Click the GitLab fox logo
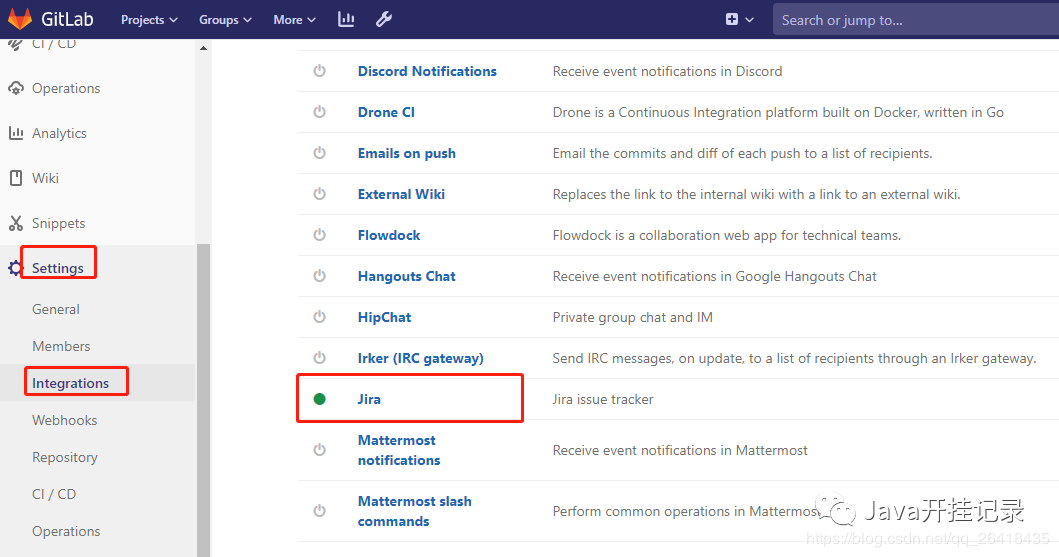 [x=20, y=19]
